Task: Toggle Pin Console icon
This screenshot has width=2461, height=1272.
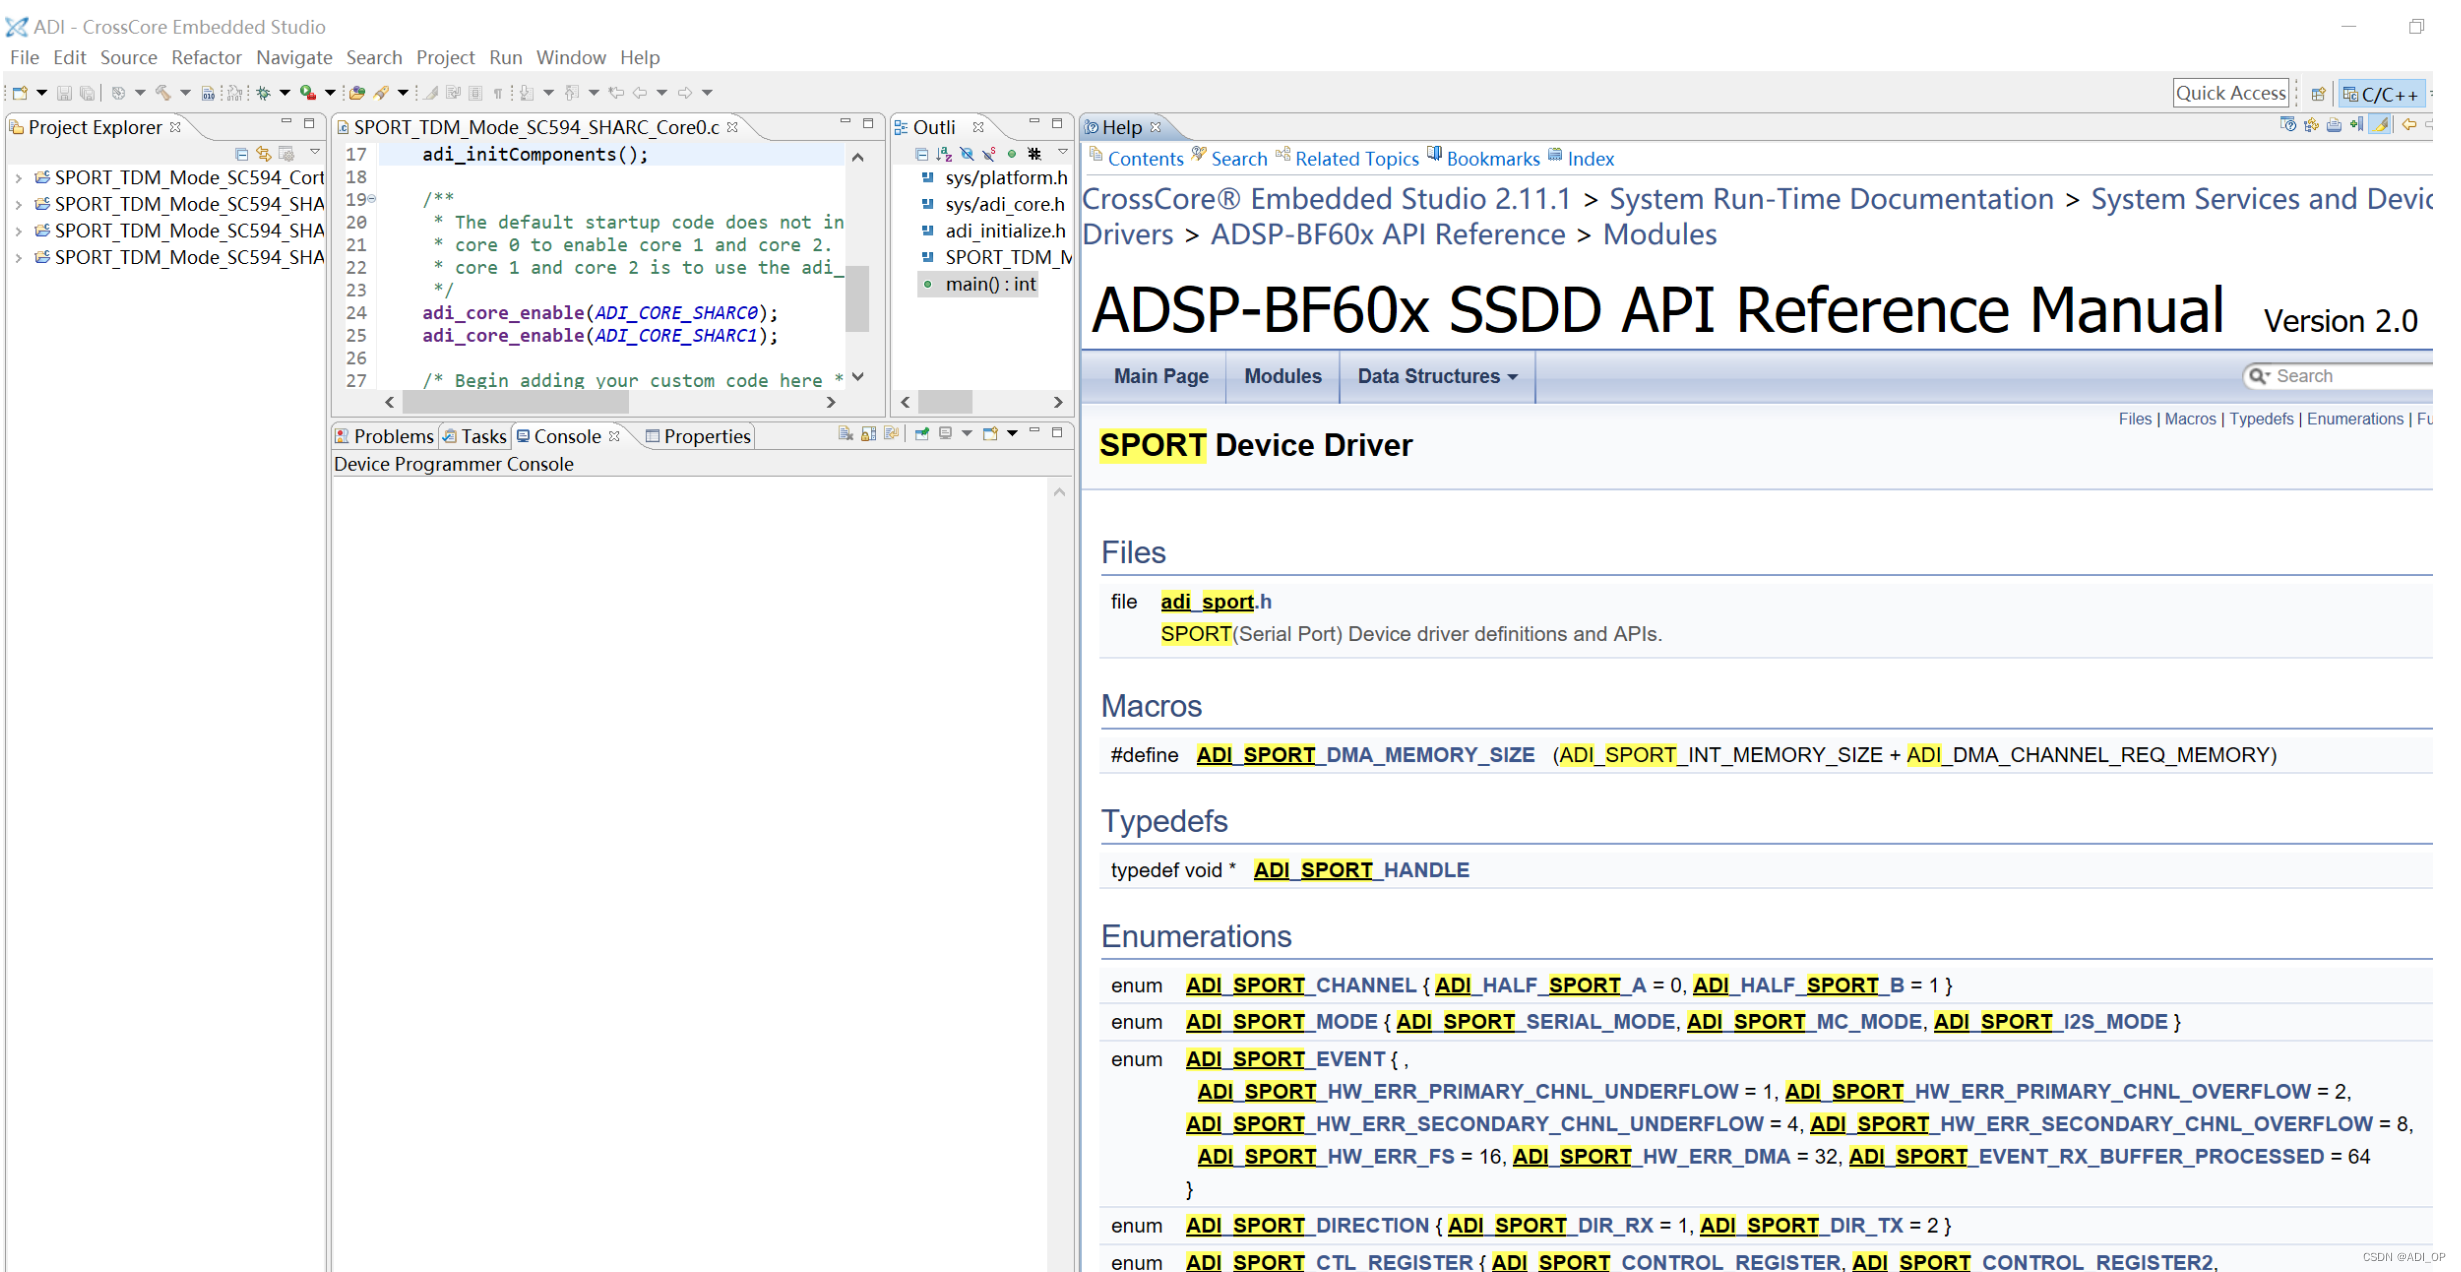Action: click(922, 433)
